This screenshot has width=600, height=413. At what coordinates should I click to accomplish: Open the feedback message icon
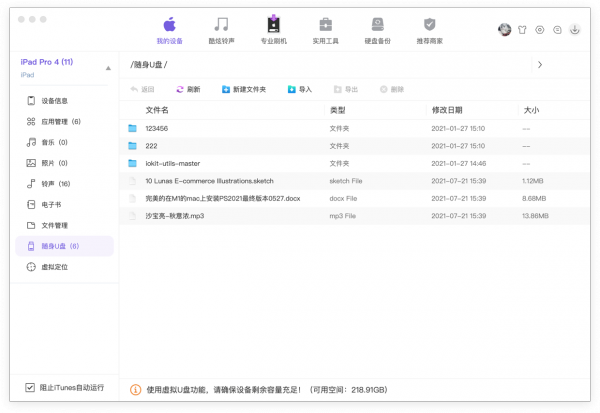(557, 30)
